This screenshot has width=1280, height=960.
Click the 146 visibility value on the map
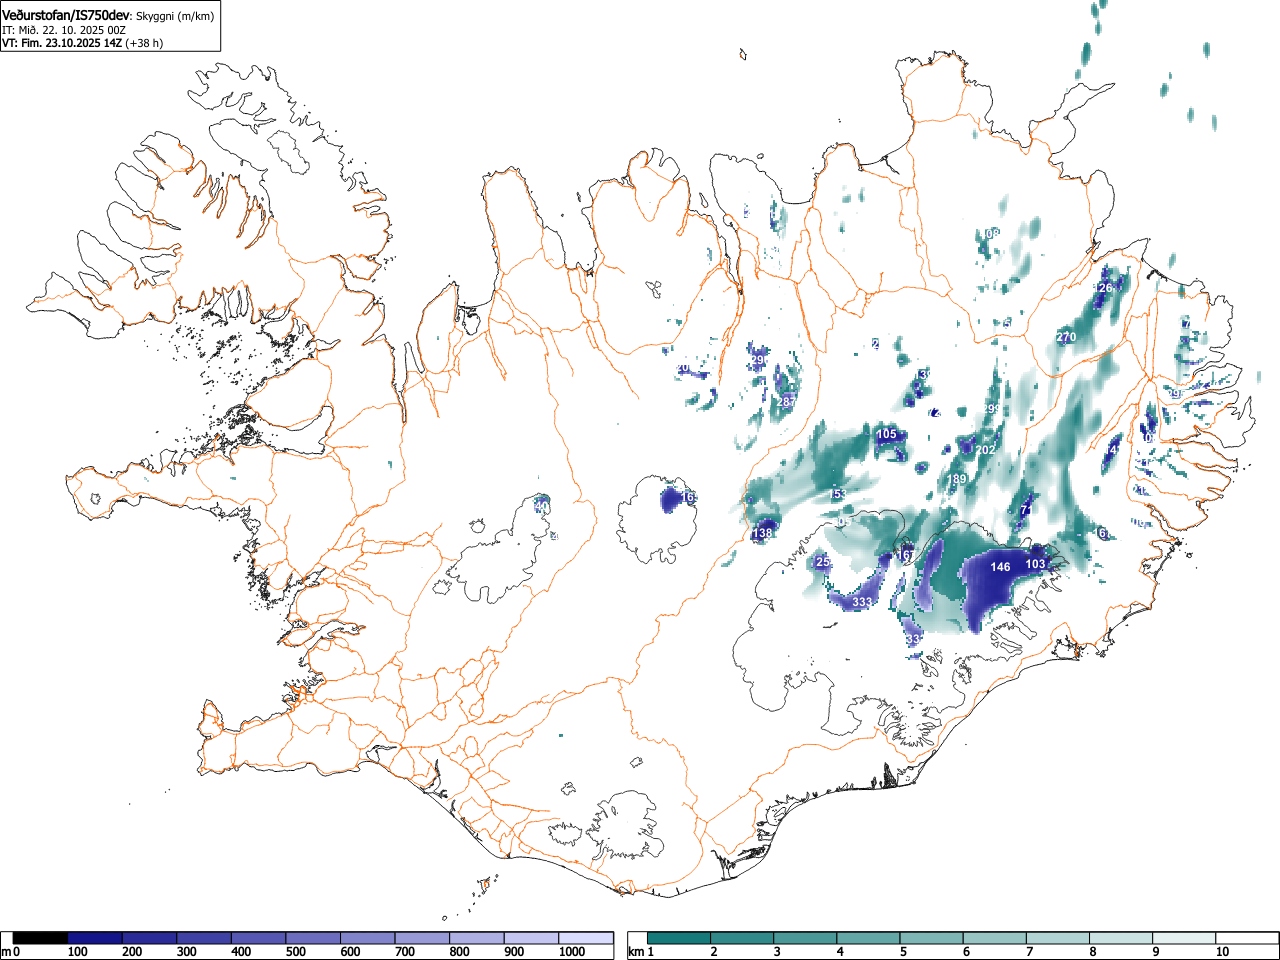tap(1000, 567)
